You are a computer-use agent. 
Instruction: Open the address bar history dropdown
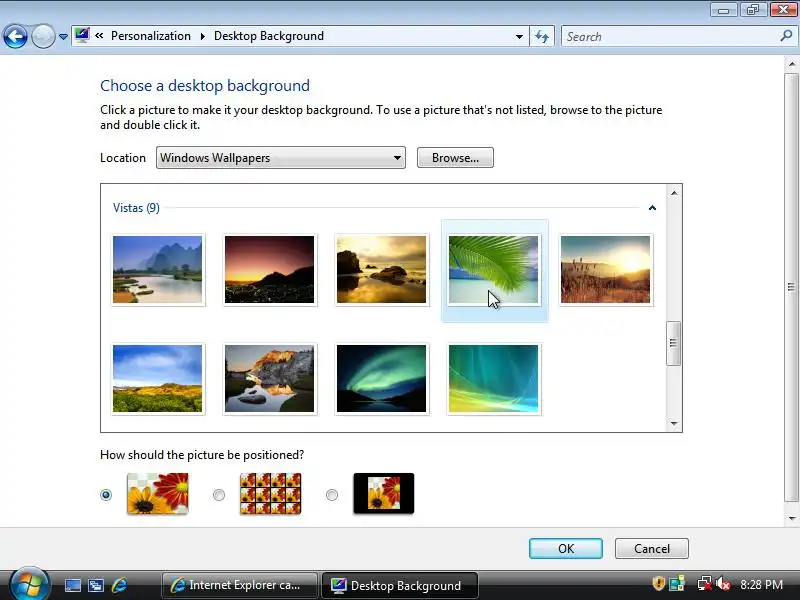(519, 37)
